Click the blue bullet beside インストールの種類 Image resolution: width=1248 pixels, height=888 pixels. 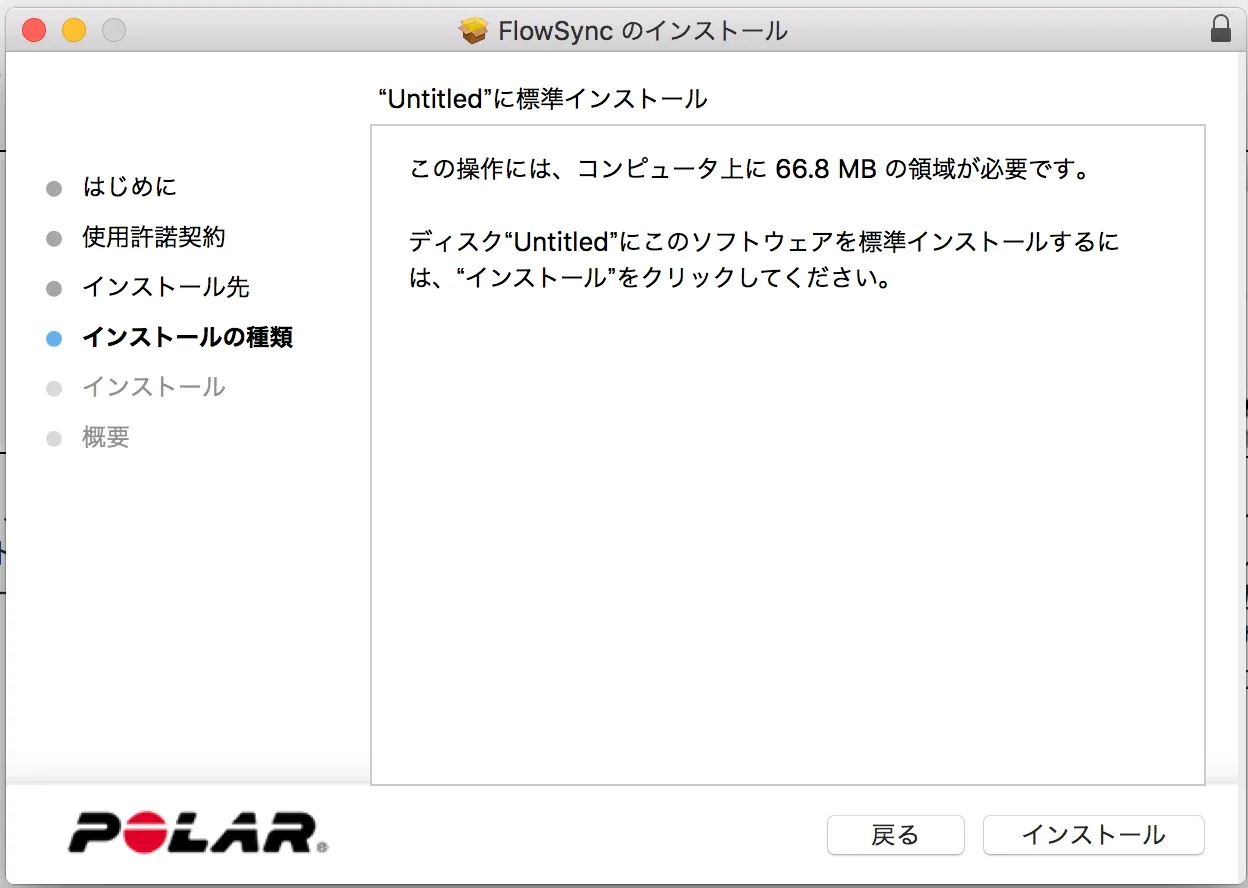pos(54,338)
